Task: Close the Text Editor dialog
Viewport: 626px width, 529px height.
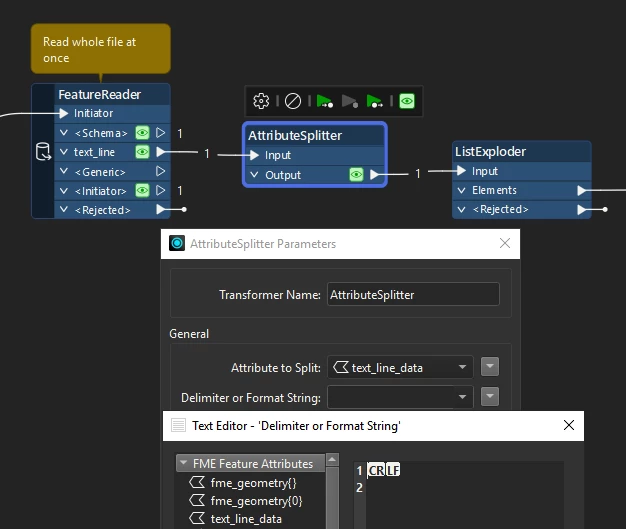Action: pyautogui.click(x=569, y=425)
